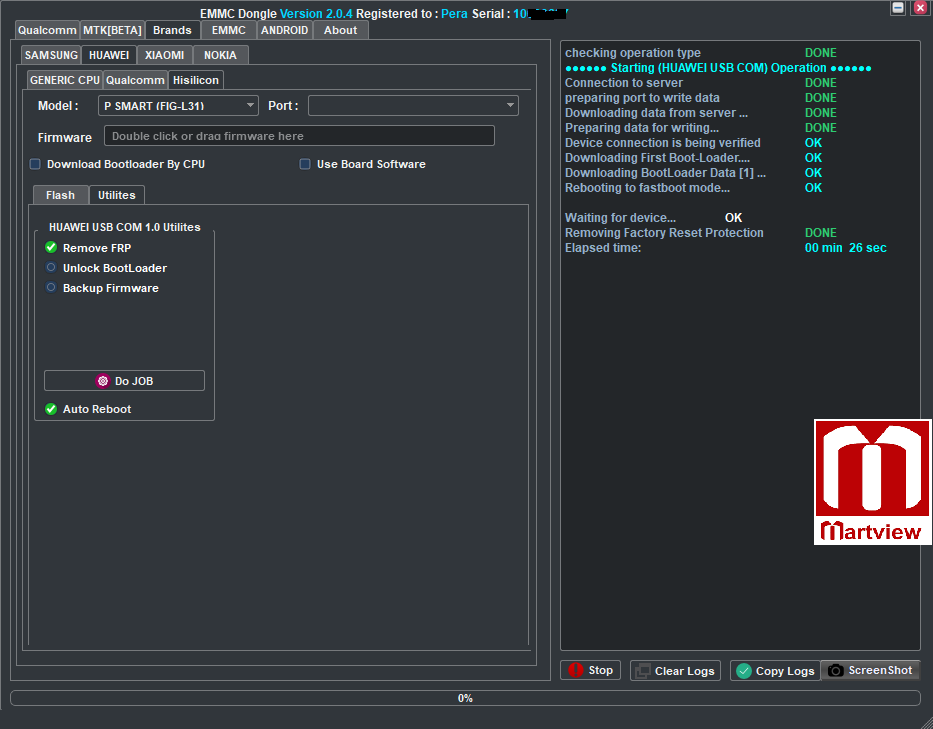This screenshot has width=933, height=729.
Task: Click 'Rebooting to fastboot mode...' log line
Action: [x=647, y=187]
